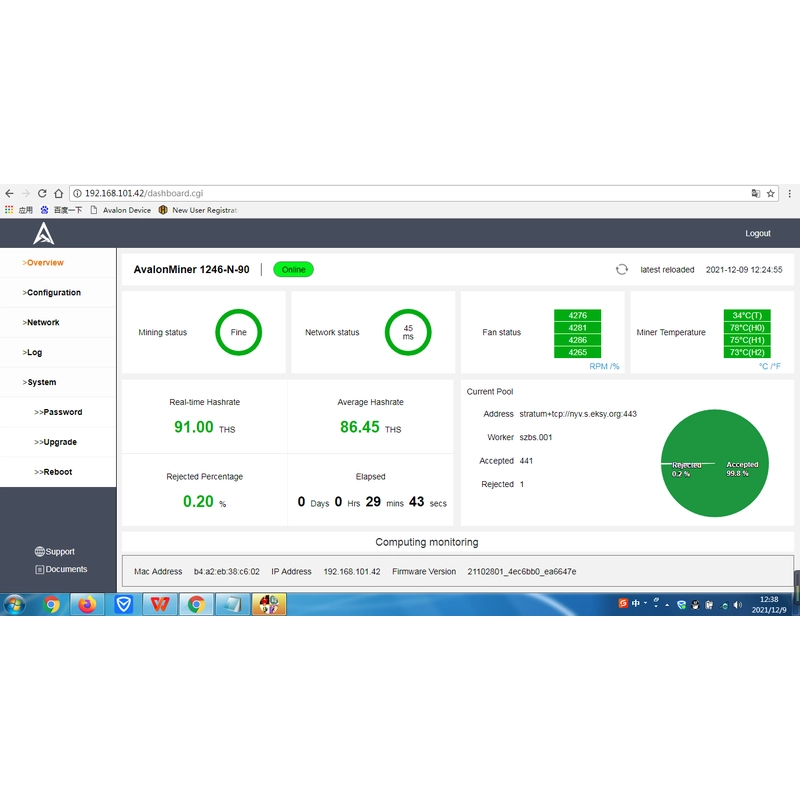The image size is (800, 800).
Task: Click the browser forward arrow
Action: 26,193
